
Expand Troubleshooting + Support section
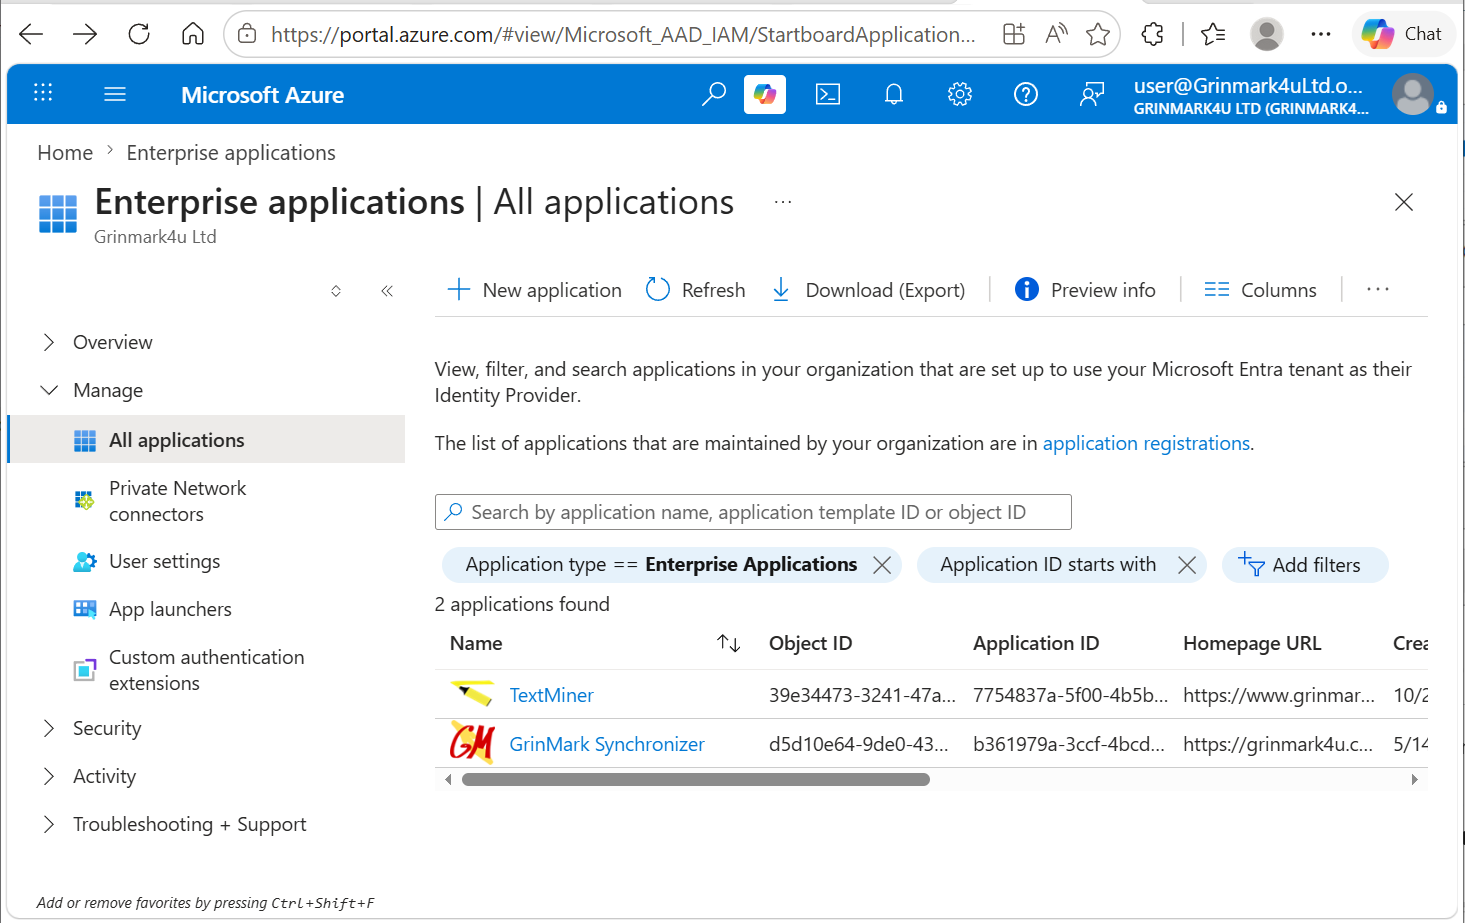pyautogui.click(x=49, y=824)
